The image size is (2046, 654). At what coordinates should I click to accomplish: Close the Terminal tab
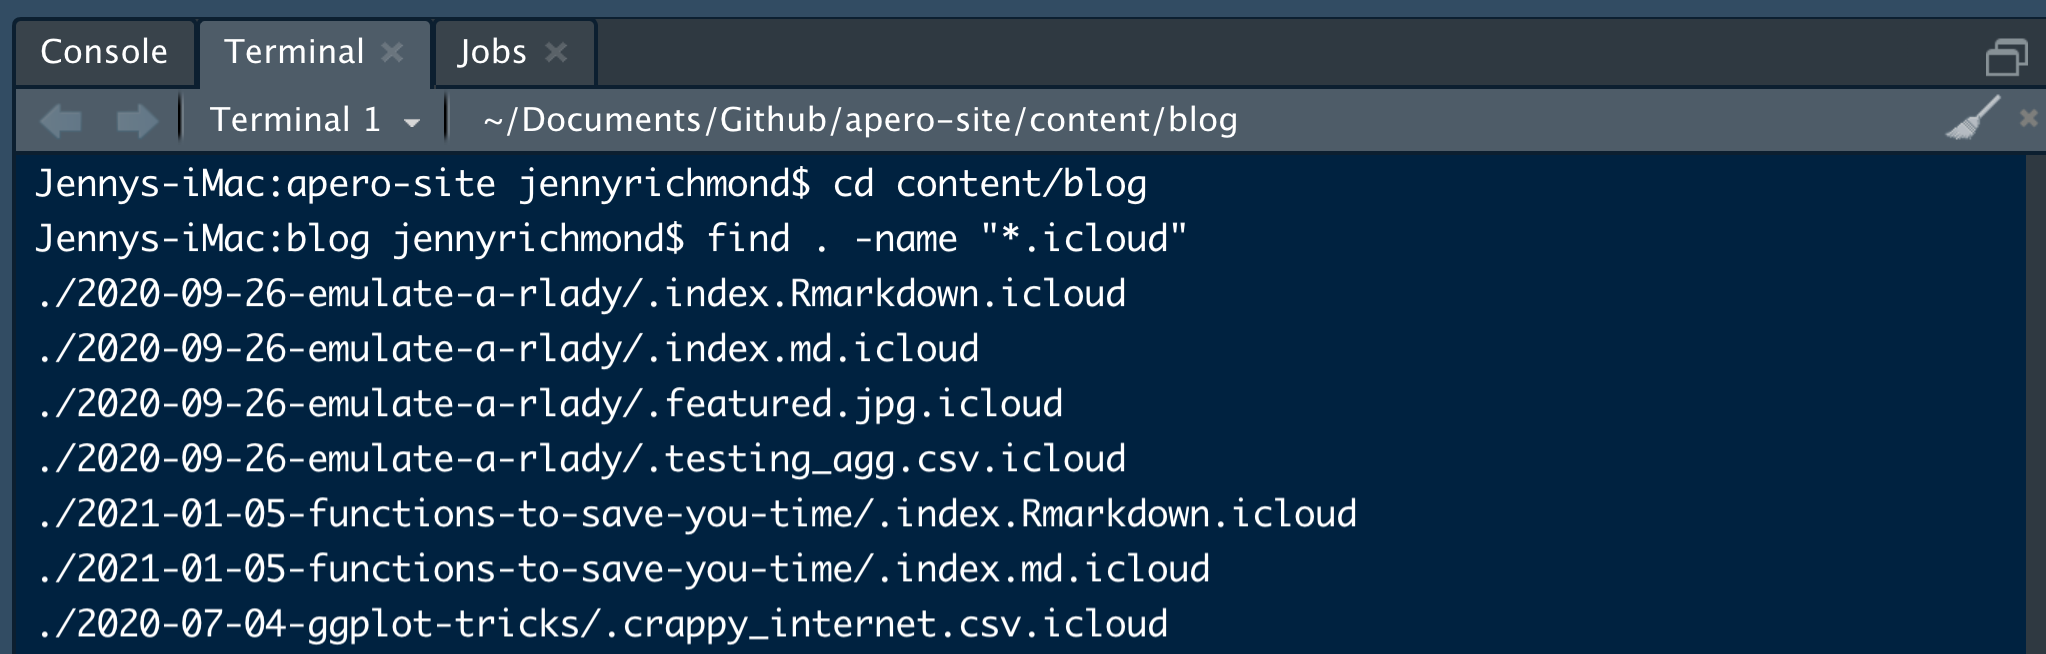(393, 52)
